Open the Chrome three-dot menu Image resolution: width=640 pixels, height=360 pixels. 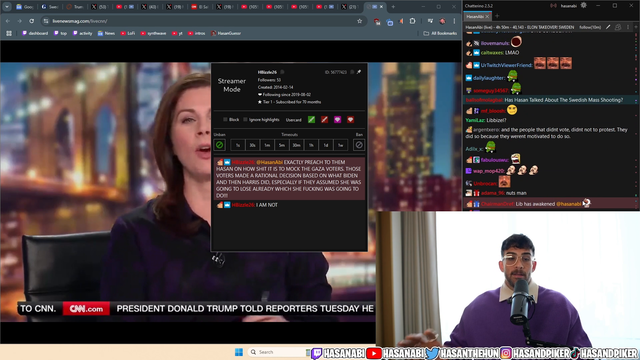454,21
